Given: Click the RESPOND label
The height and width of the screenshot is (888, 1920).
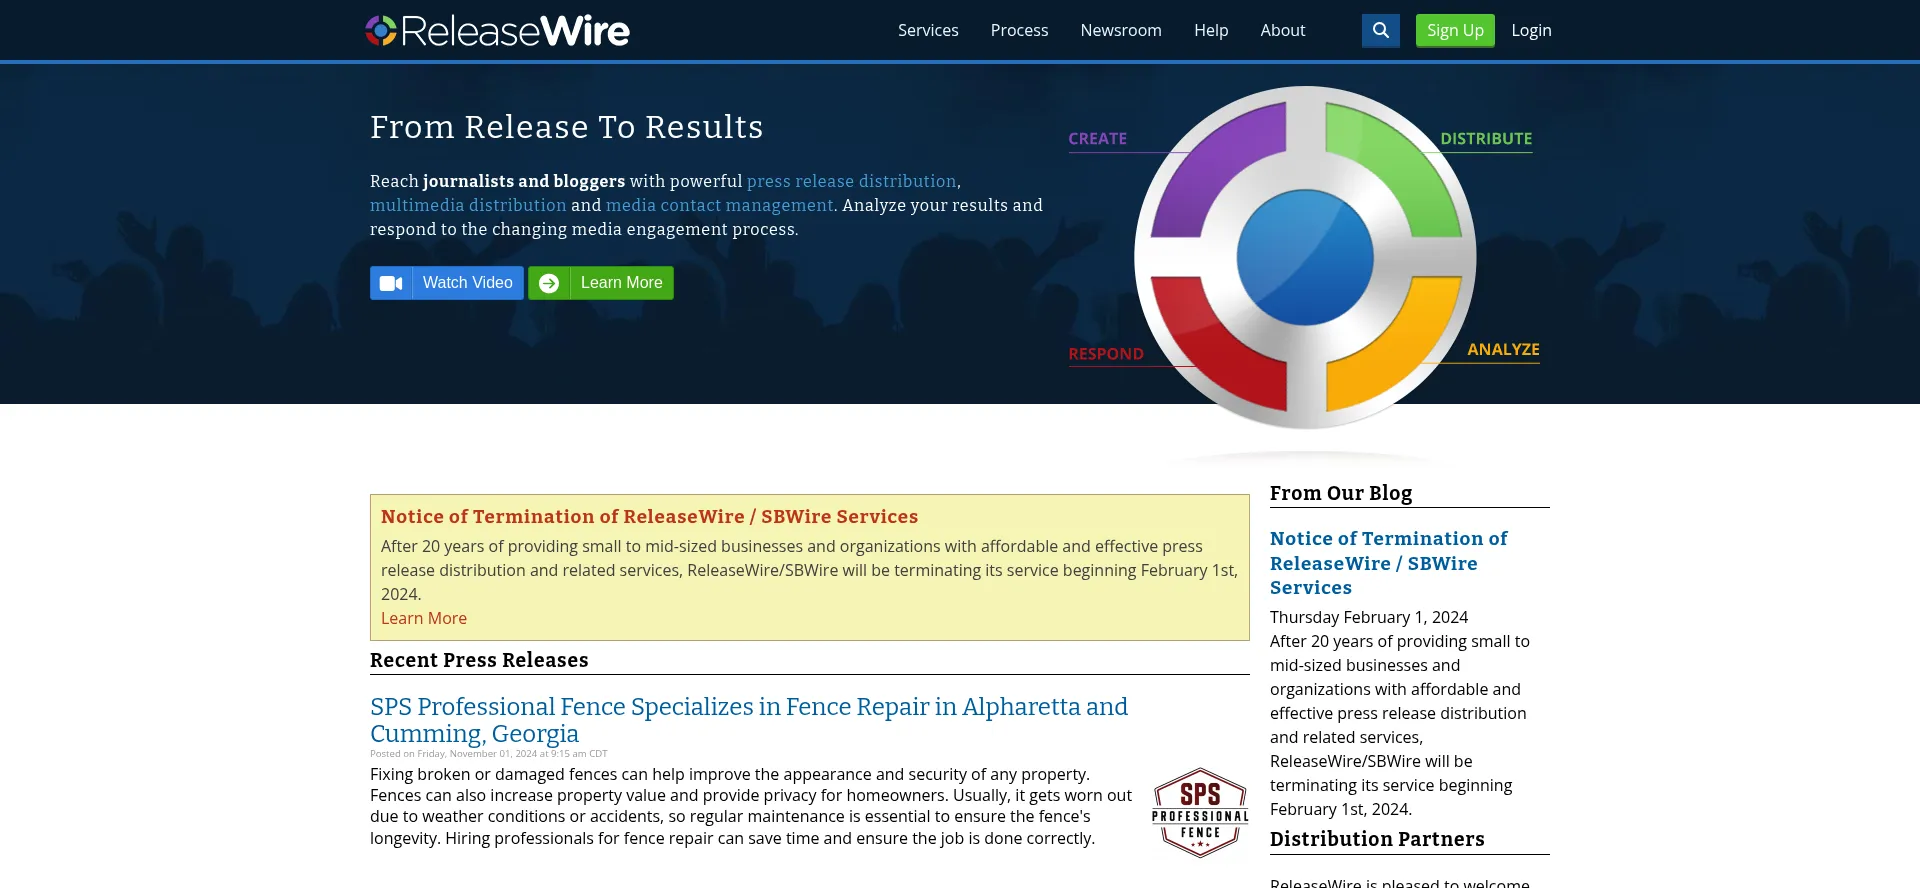Looking at the screenshot, I should [1105, 354].
